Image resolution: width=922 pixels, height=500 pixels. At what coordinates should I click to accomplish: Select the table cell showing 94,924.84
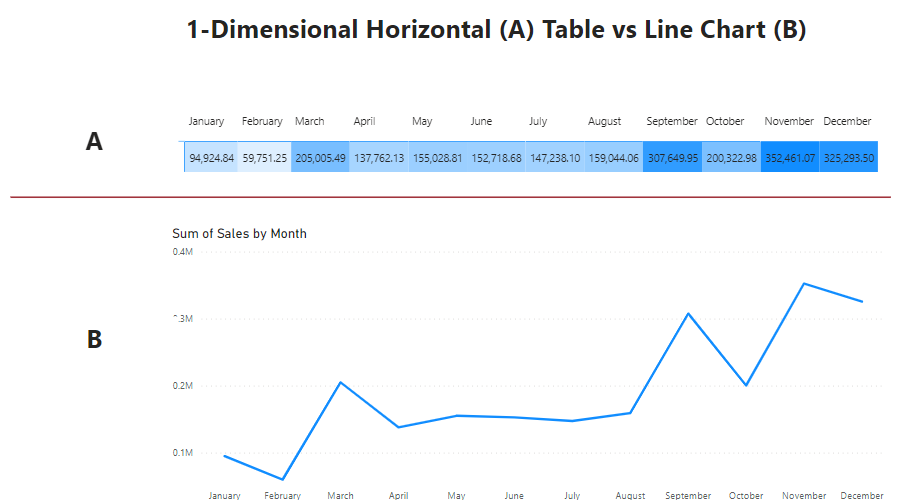coord(212,158)
